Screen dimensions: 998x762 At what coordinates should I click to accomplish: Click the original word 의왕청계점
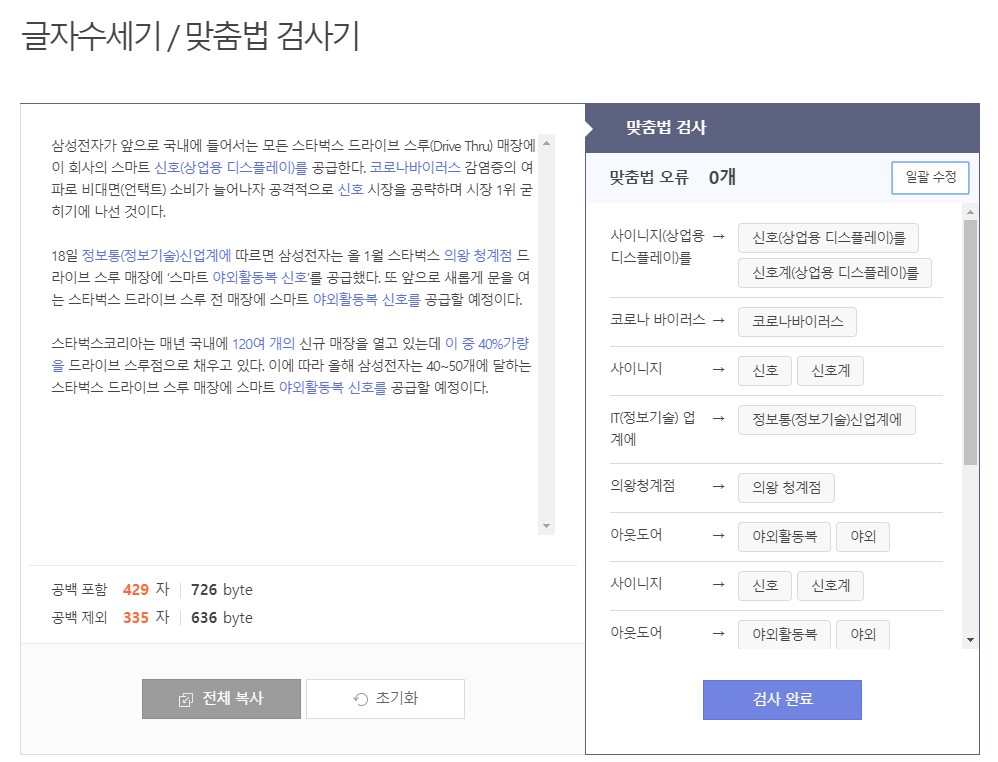pos(642,486)
